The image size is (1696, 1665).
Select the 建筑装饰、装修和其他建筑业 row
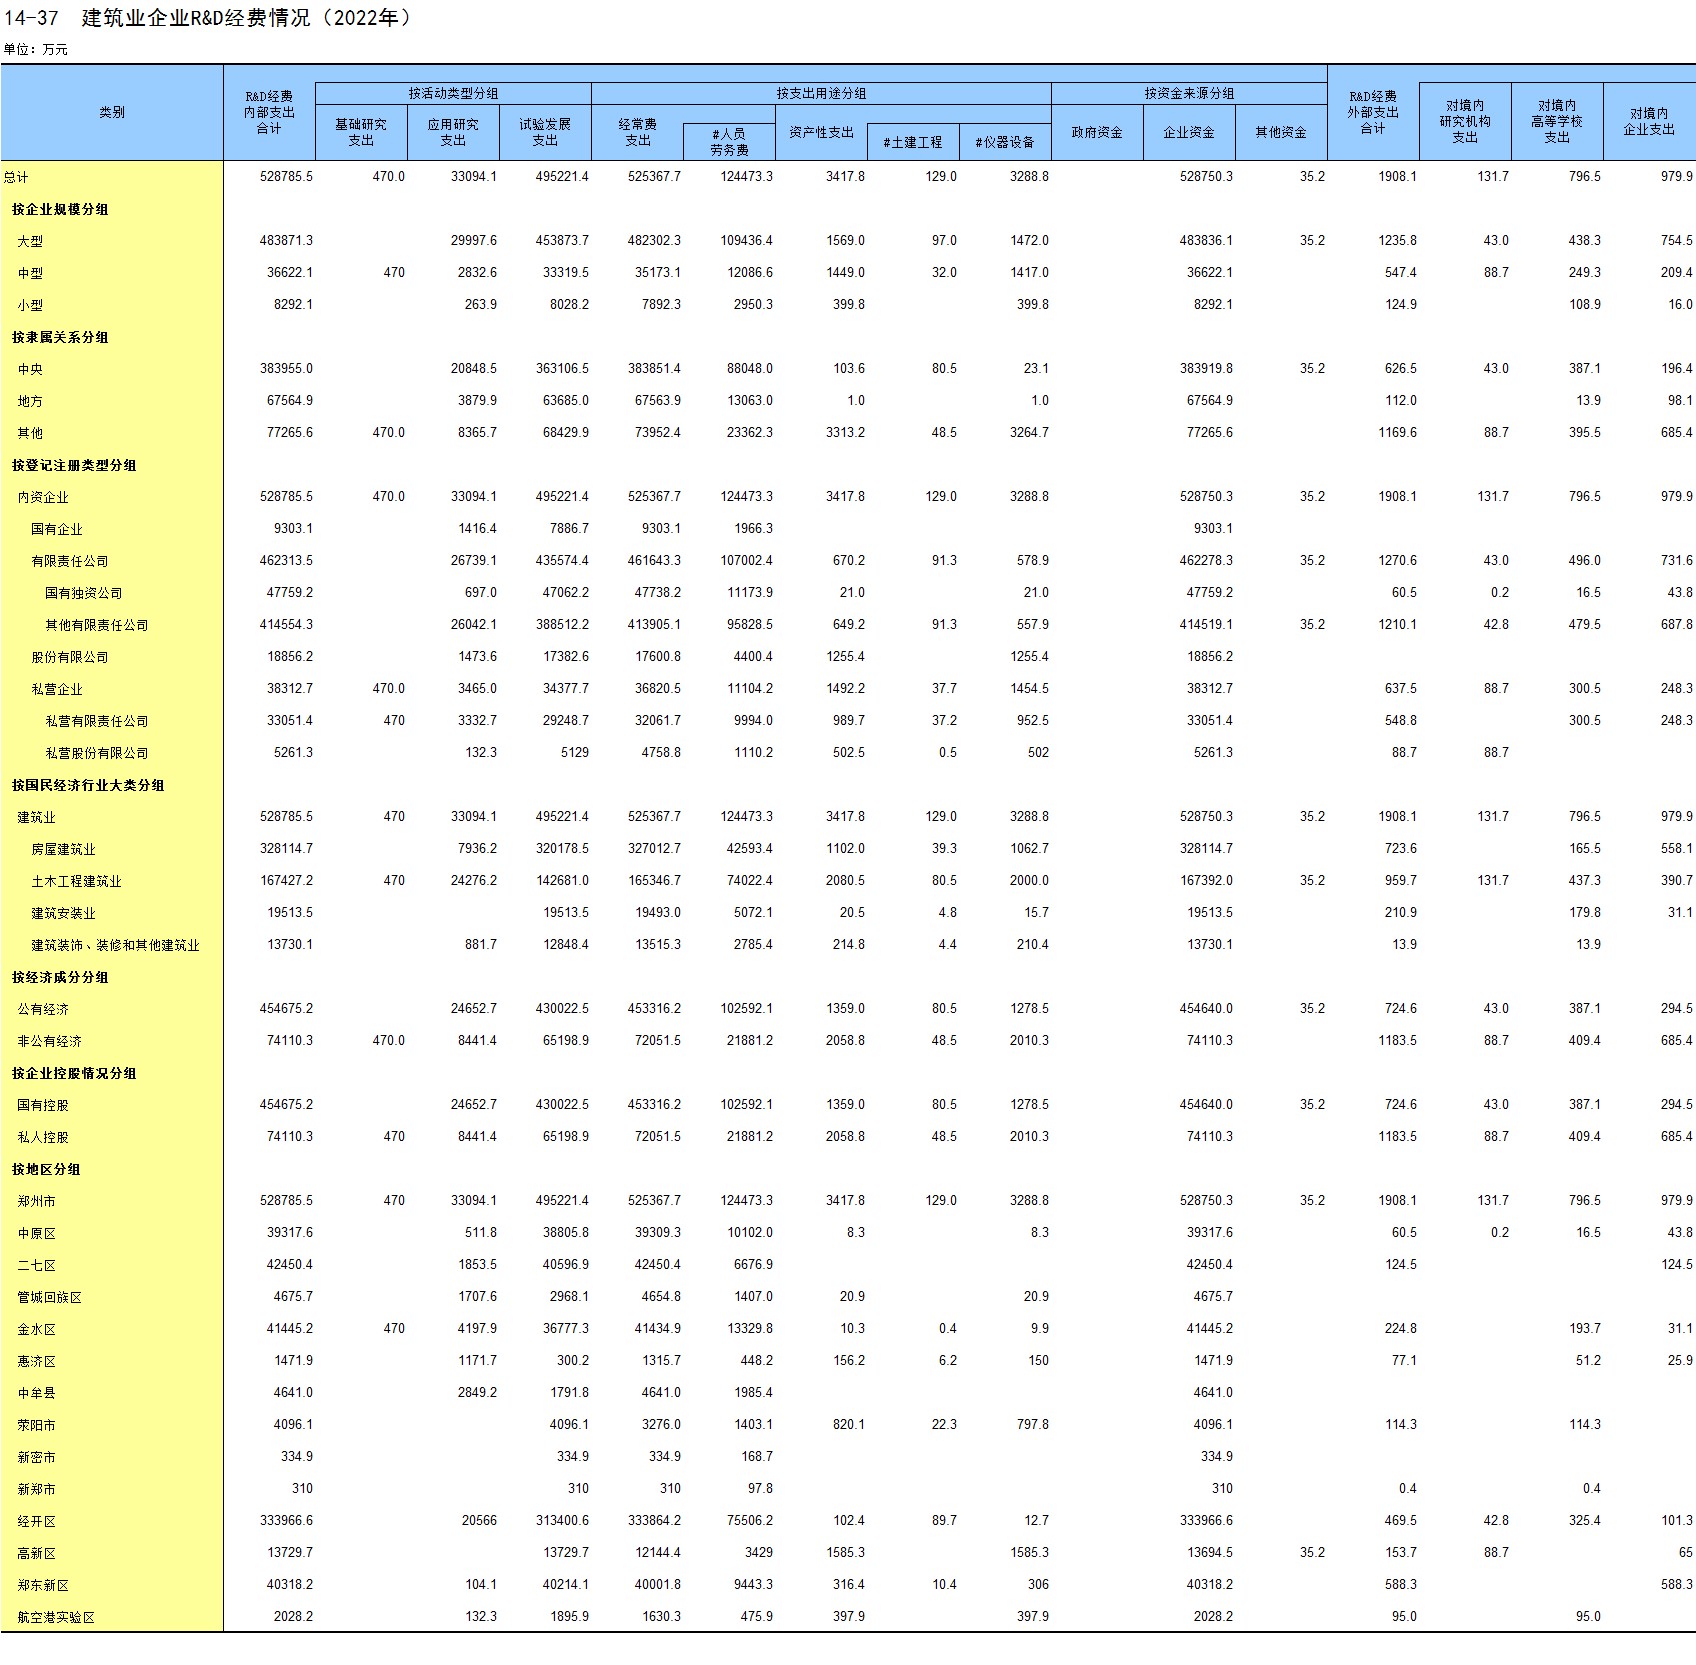[115, 945]
